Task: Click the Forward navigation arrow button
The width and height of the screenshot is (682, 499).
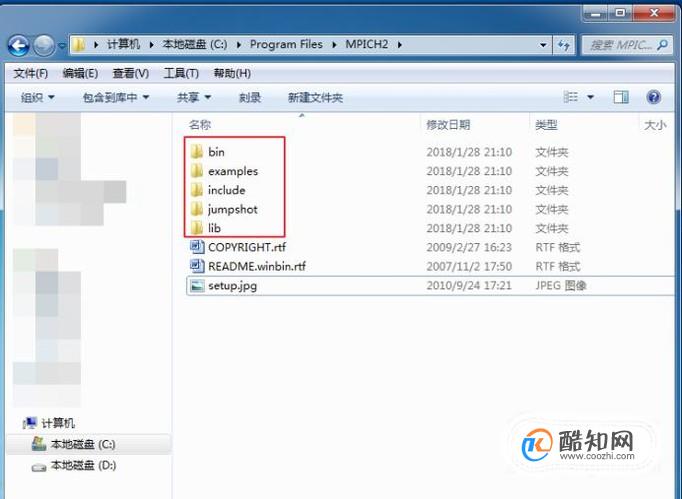Action: 44,45
